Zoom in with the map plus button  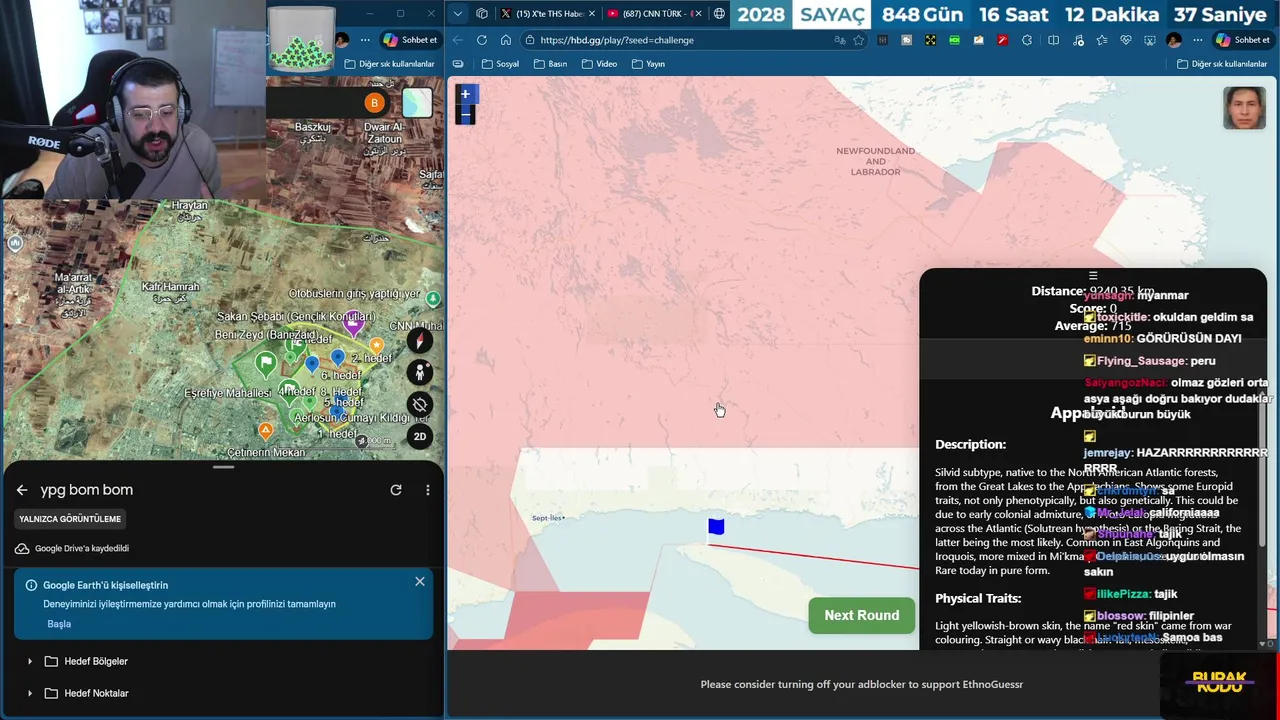coord(465,94)
